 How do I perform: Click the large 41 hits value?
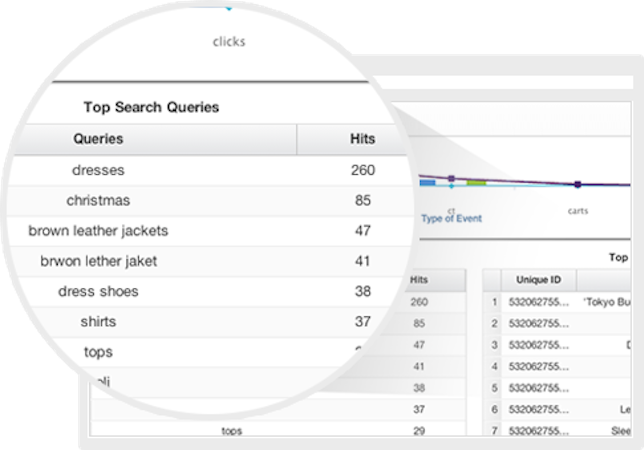pos(362,261)
